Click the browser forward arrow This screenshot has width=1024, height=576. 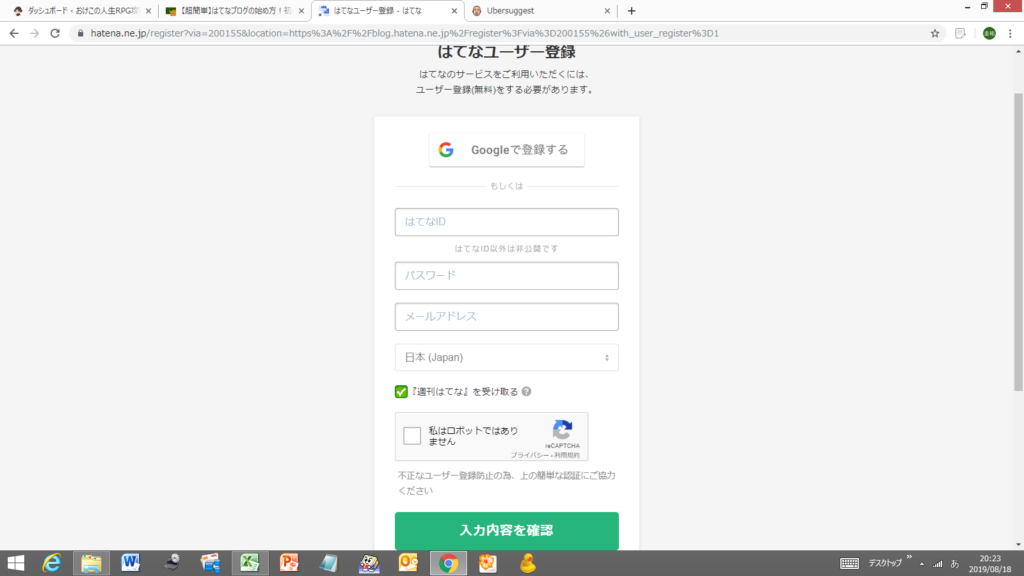tap(35, 33)
